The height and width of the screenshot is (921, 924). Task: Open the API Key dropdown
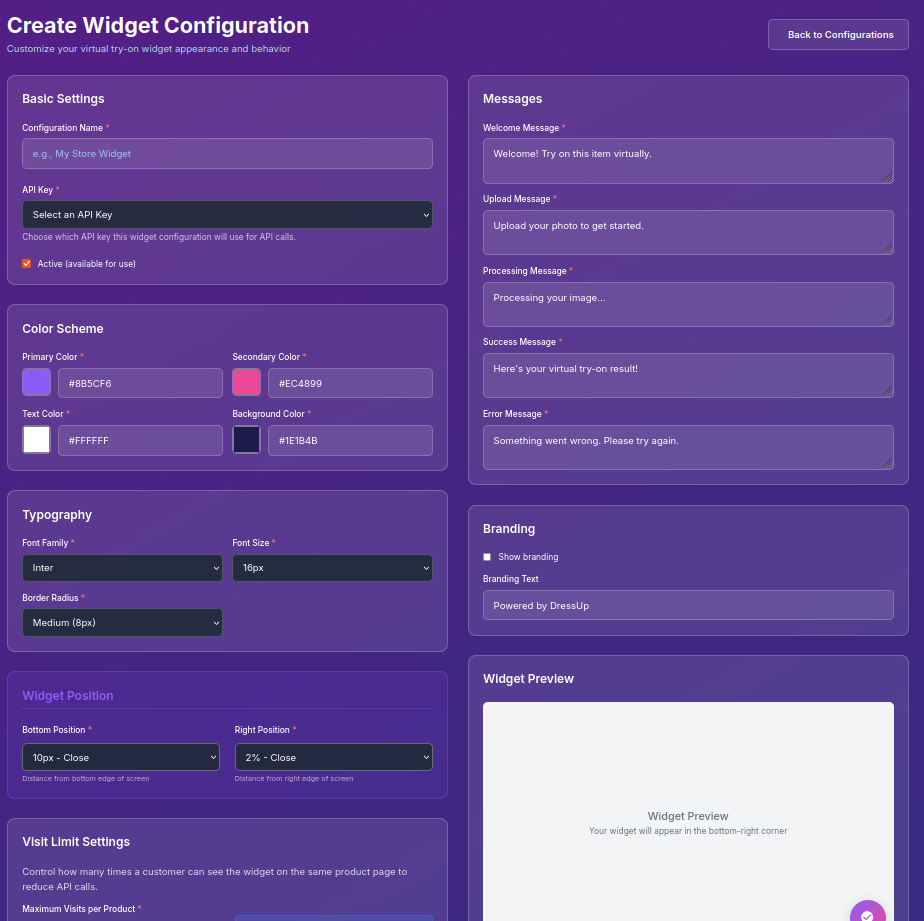point(227,214)
